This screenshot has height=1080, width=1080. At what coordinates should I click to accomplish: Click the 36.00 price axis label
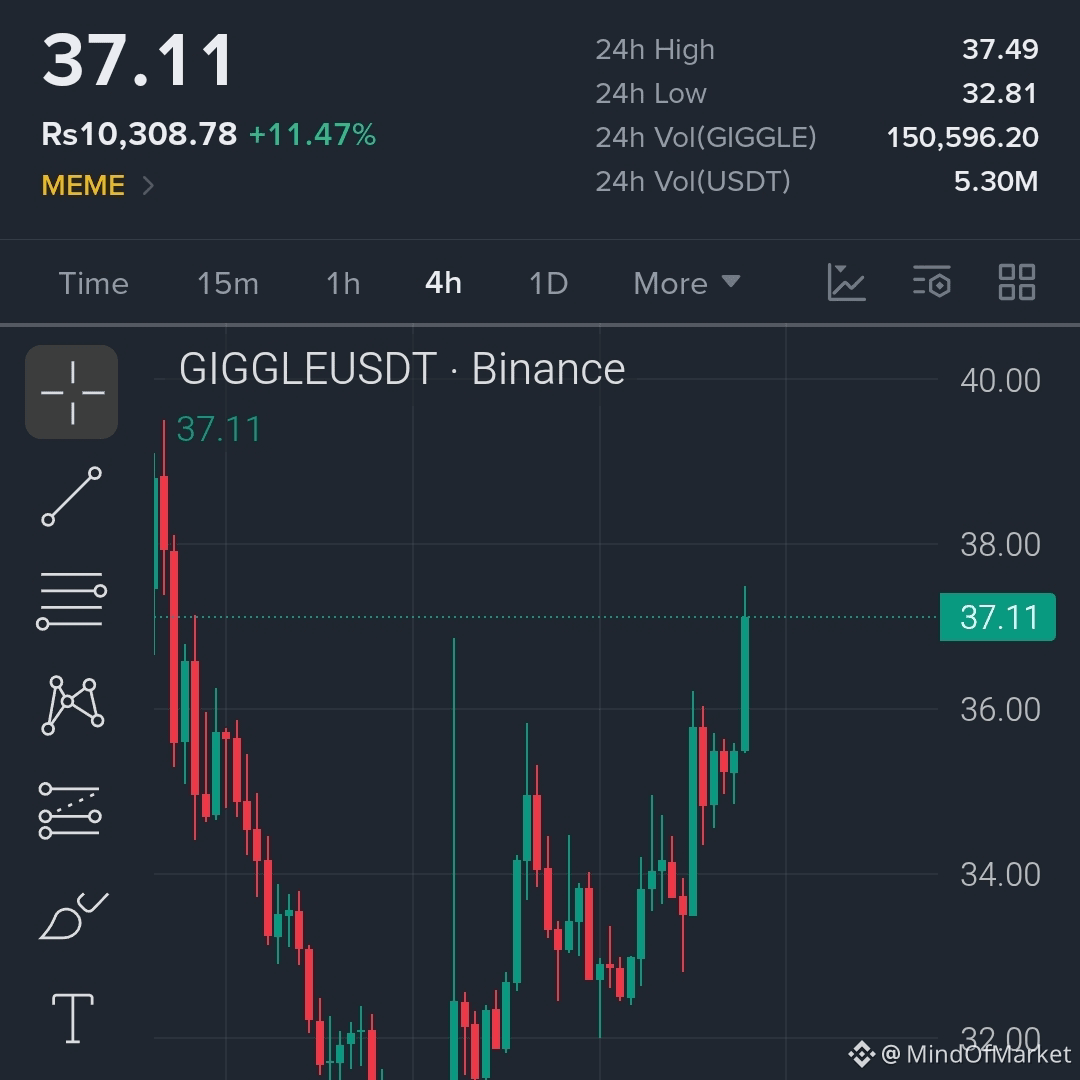click(1000, 709)
